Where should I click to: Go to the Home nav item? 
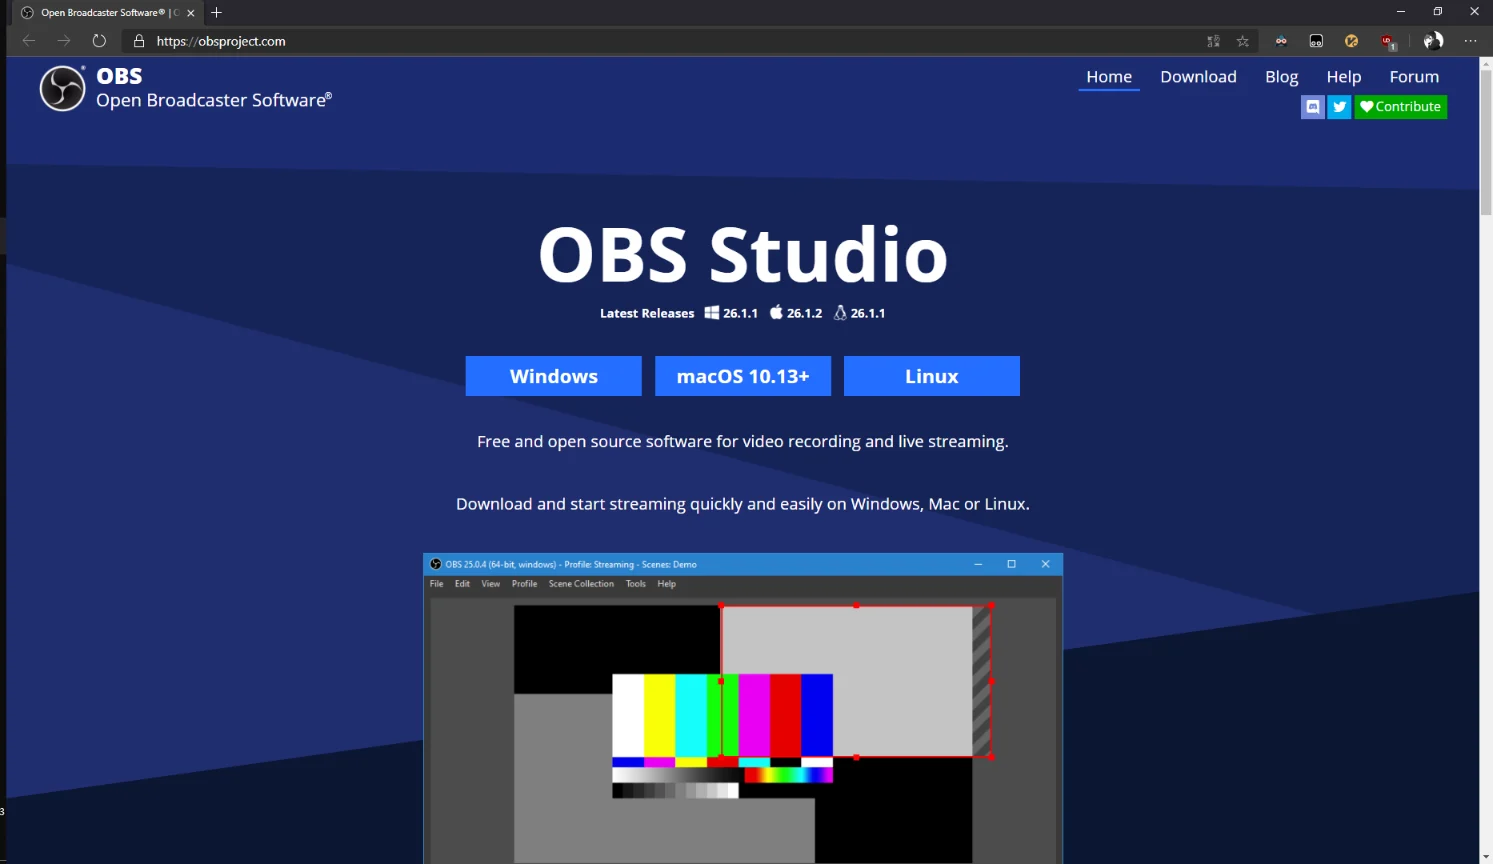[1109, 77]
